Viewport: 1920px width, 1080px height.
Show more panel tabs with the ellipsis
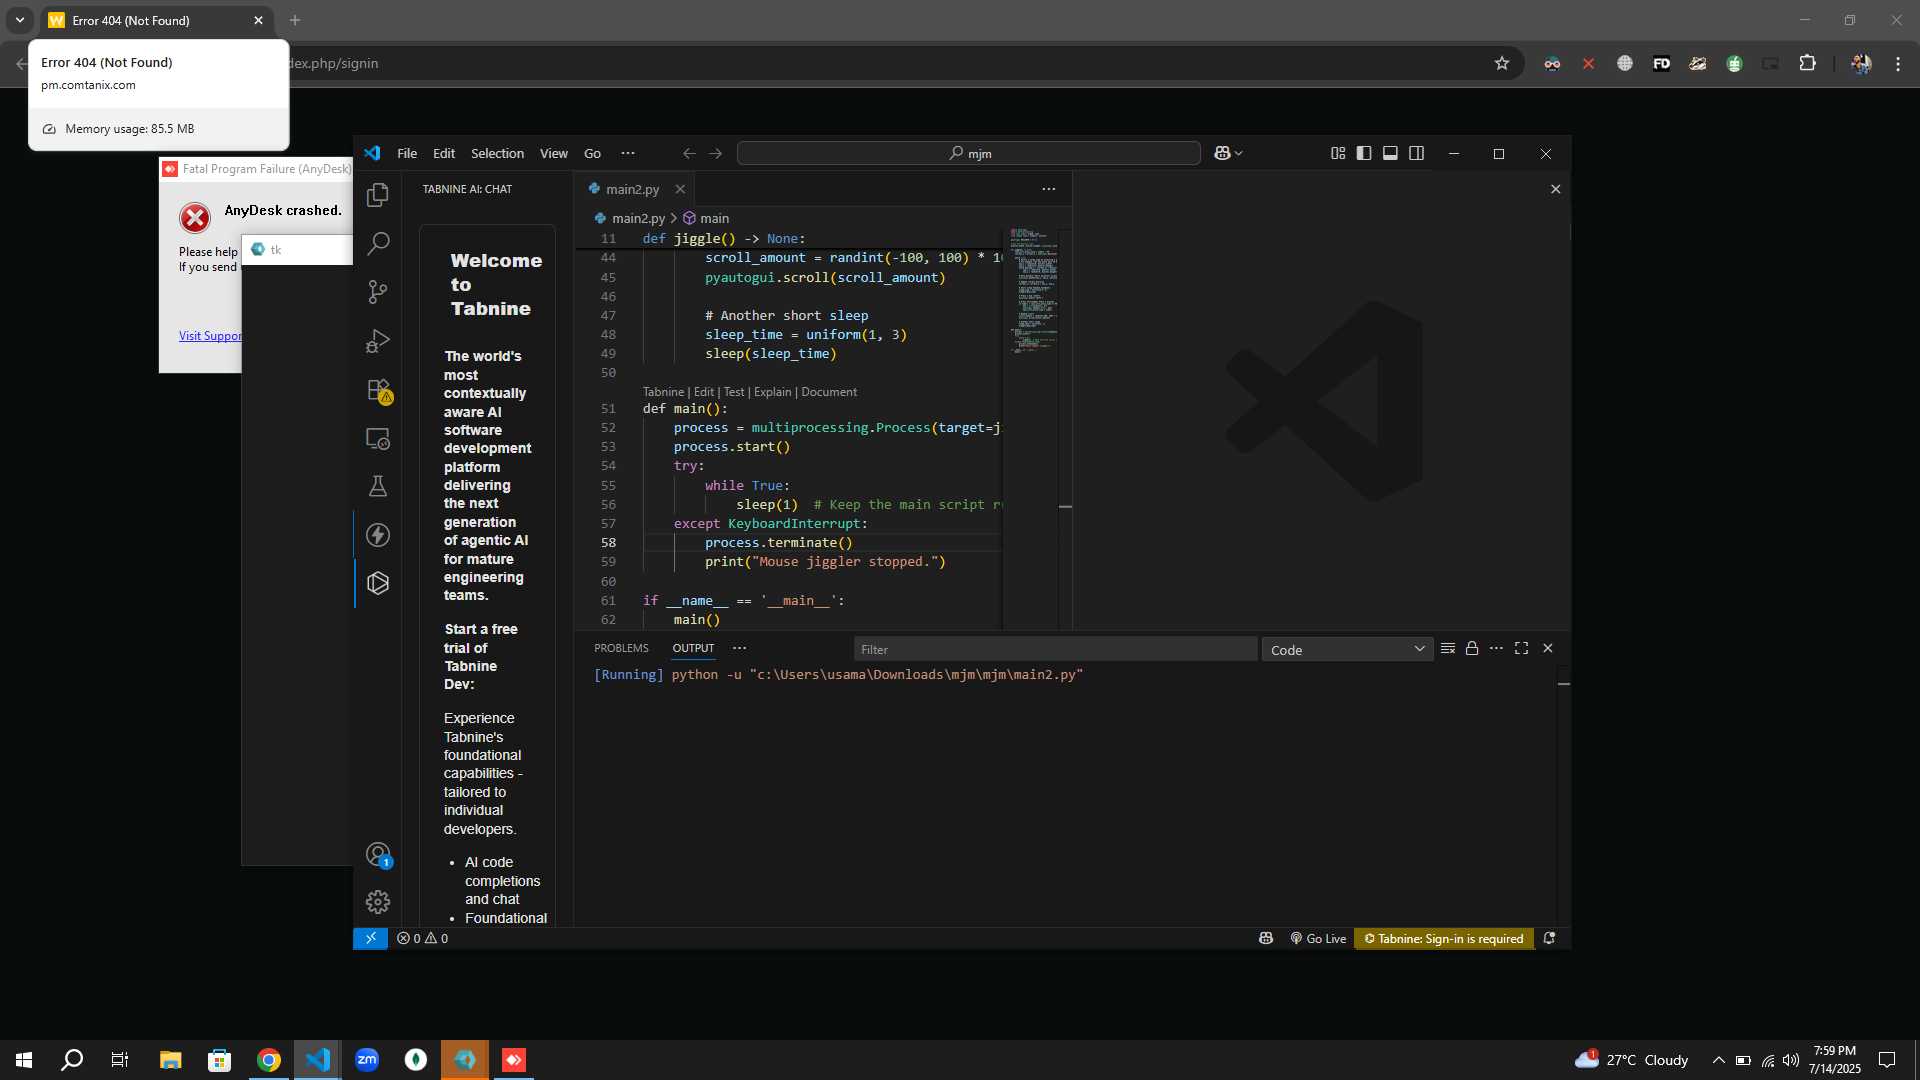click(x=739, y=649)
